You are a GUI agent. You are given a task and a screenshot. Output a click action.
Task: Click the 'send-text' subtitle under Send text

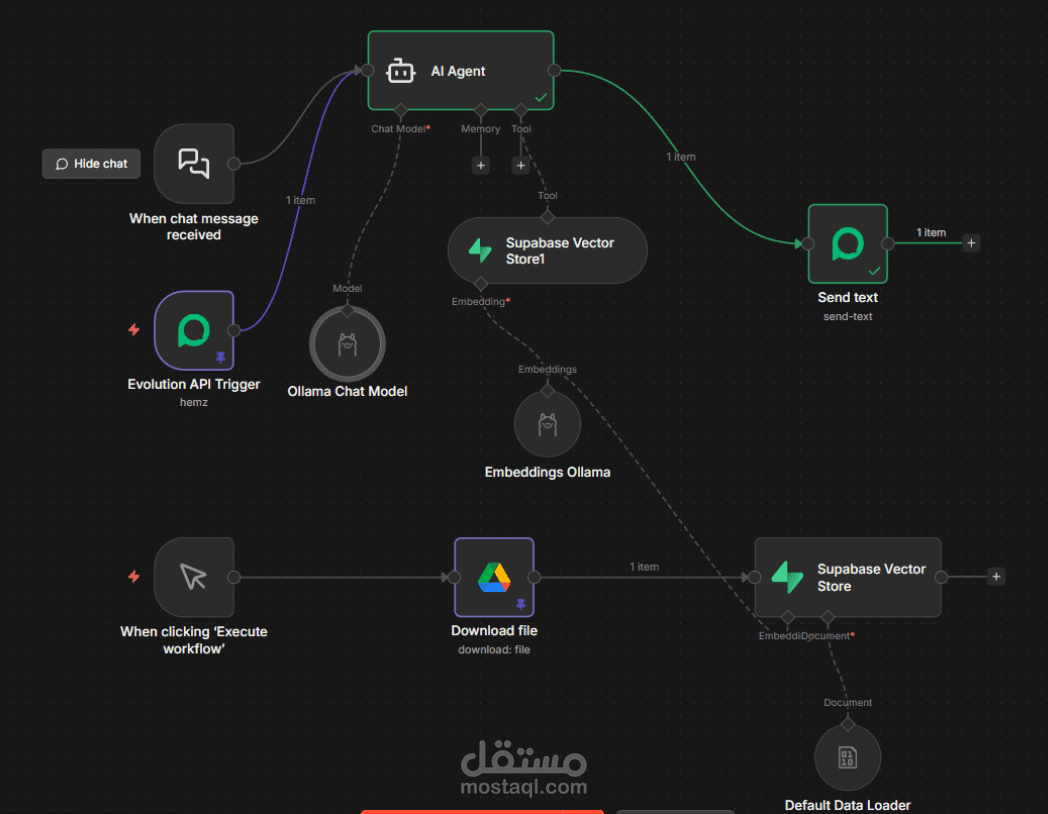[x=847, y=317]
